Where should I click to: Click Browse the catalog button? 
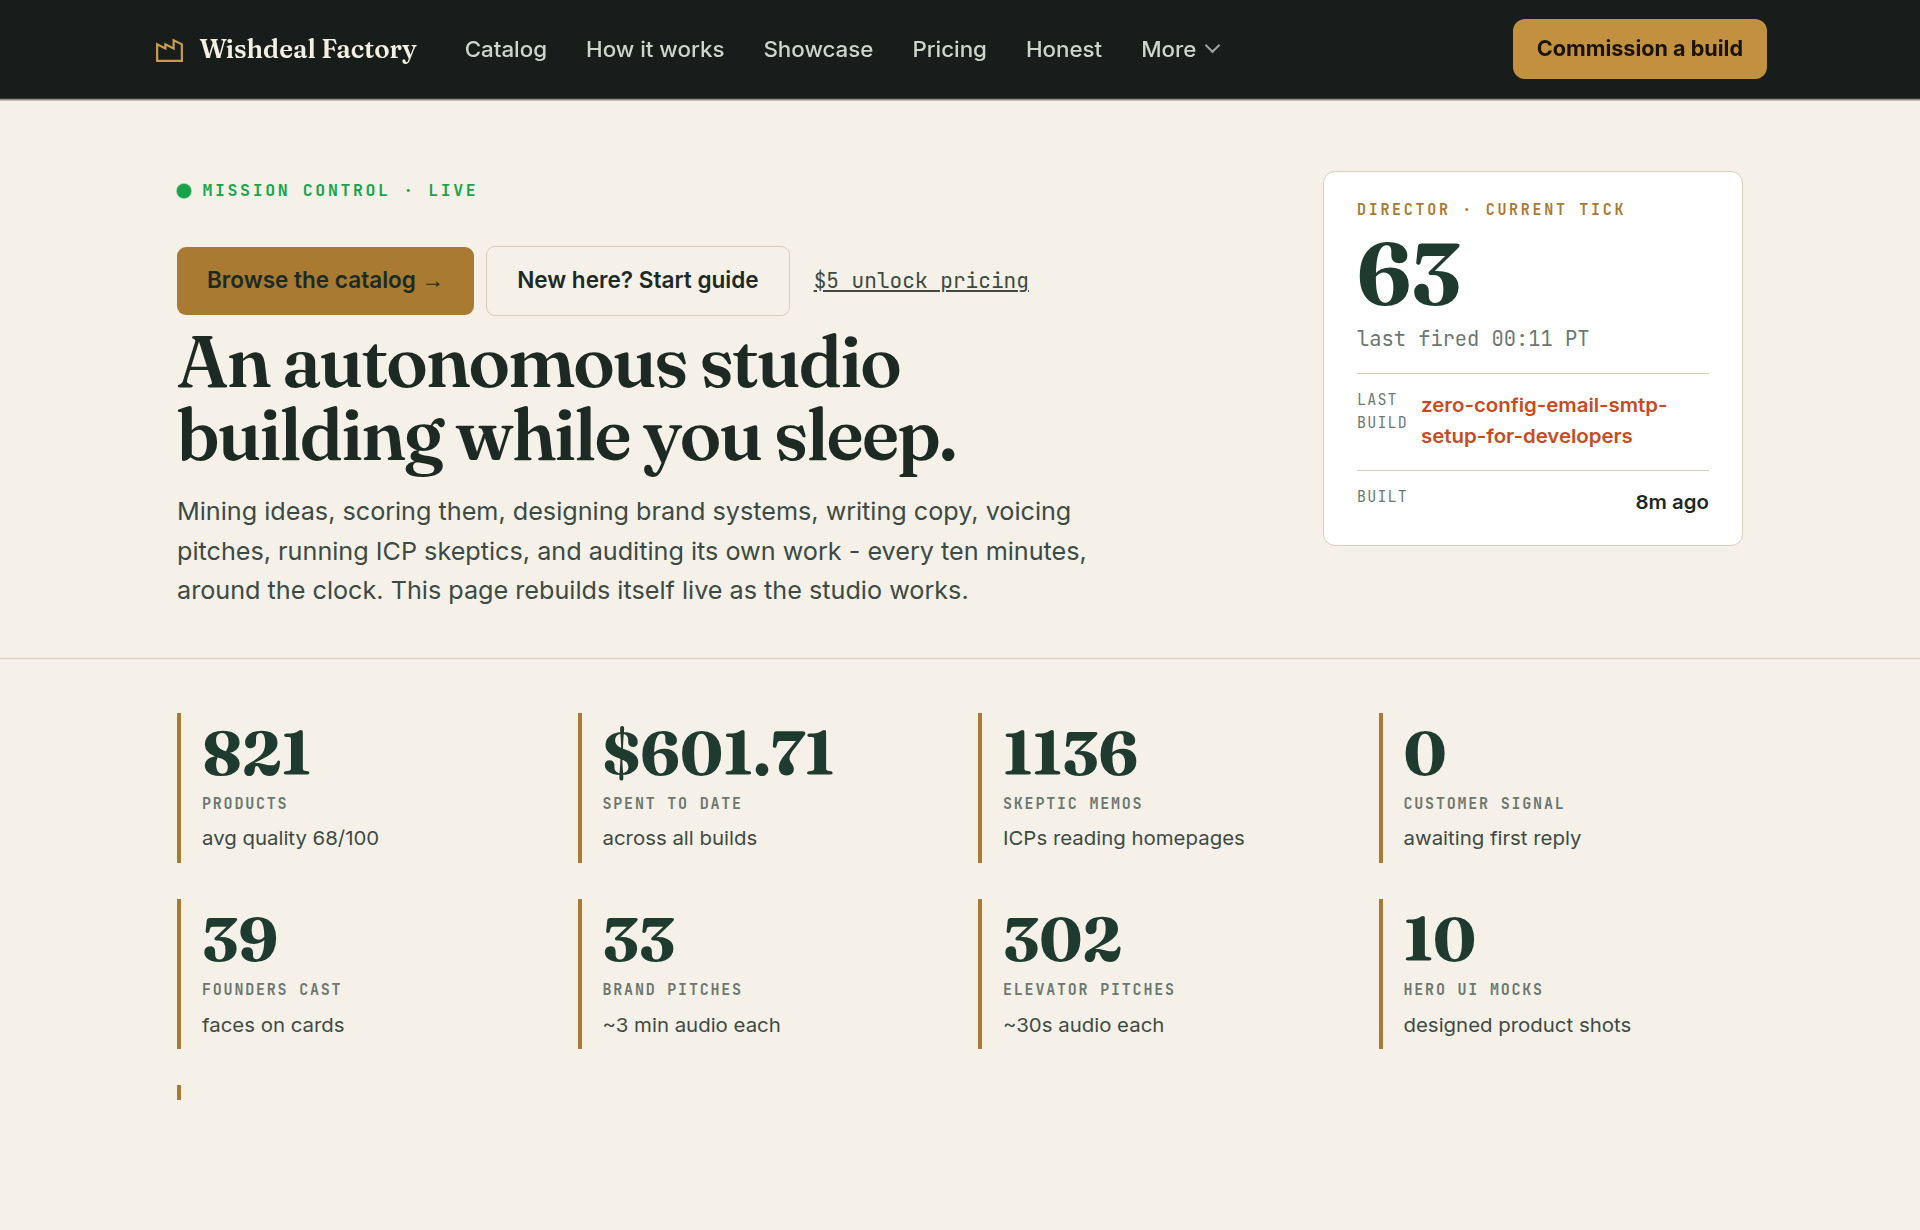coord(325,281)
